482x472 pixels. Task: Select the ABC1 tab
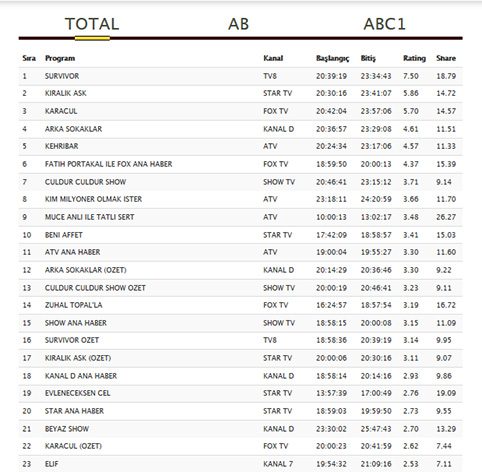pyautogui.click(x=384, y=24)
